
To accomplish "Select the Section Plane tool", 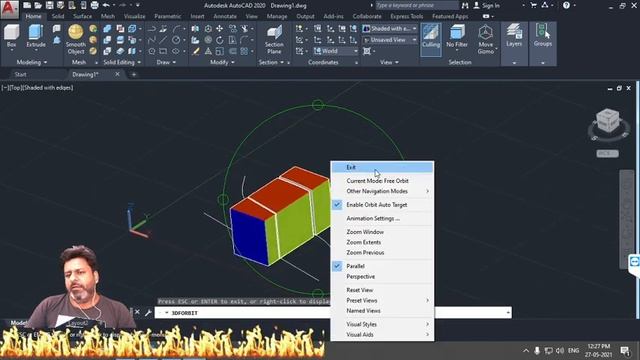I will tap(274, 39).
